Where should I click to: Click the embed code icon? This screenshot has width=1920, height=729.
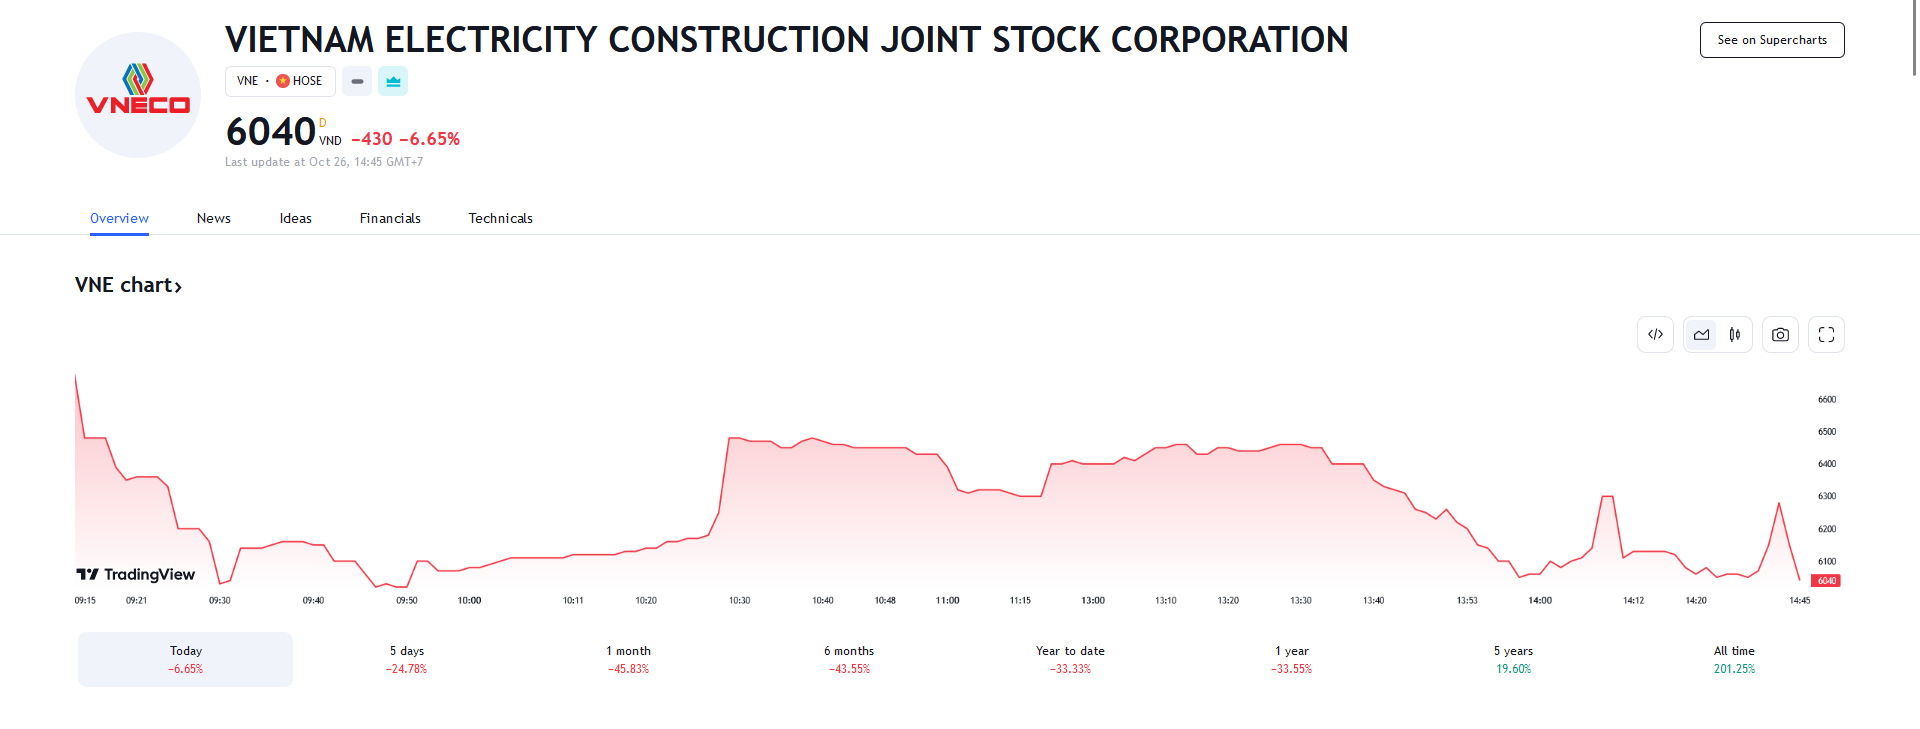point(1655,335)
